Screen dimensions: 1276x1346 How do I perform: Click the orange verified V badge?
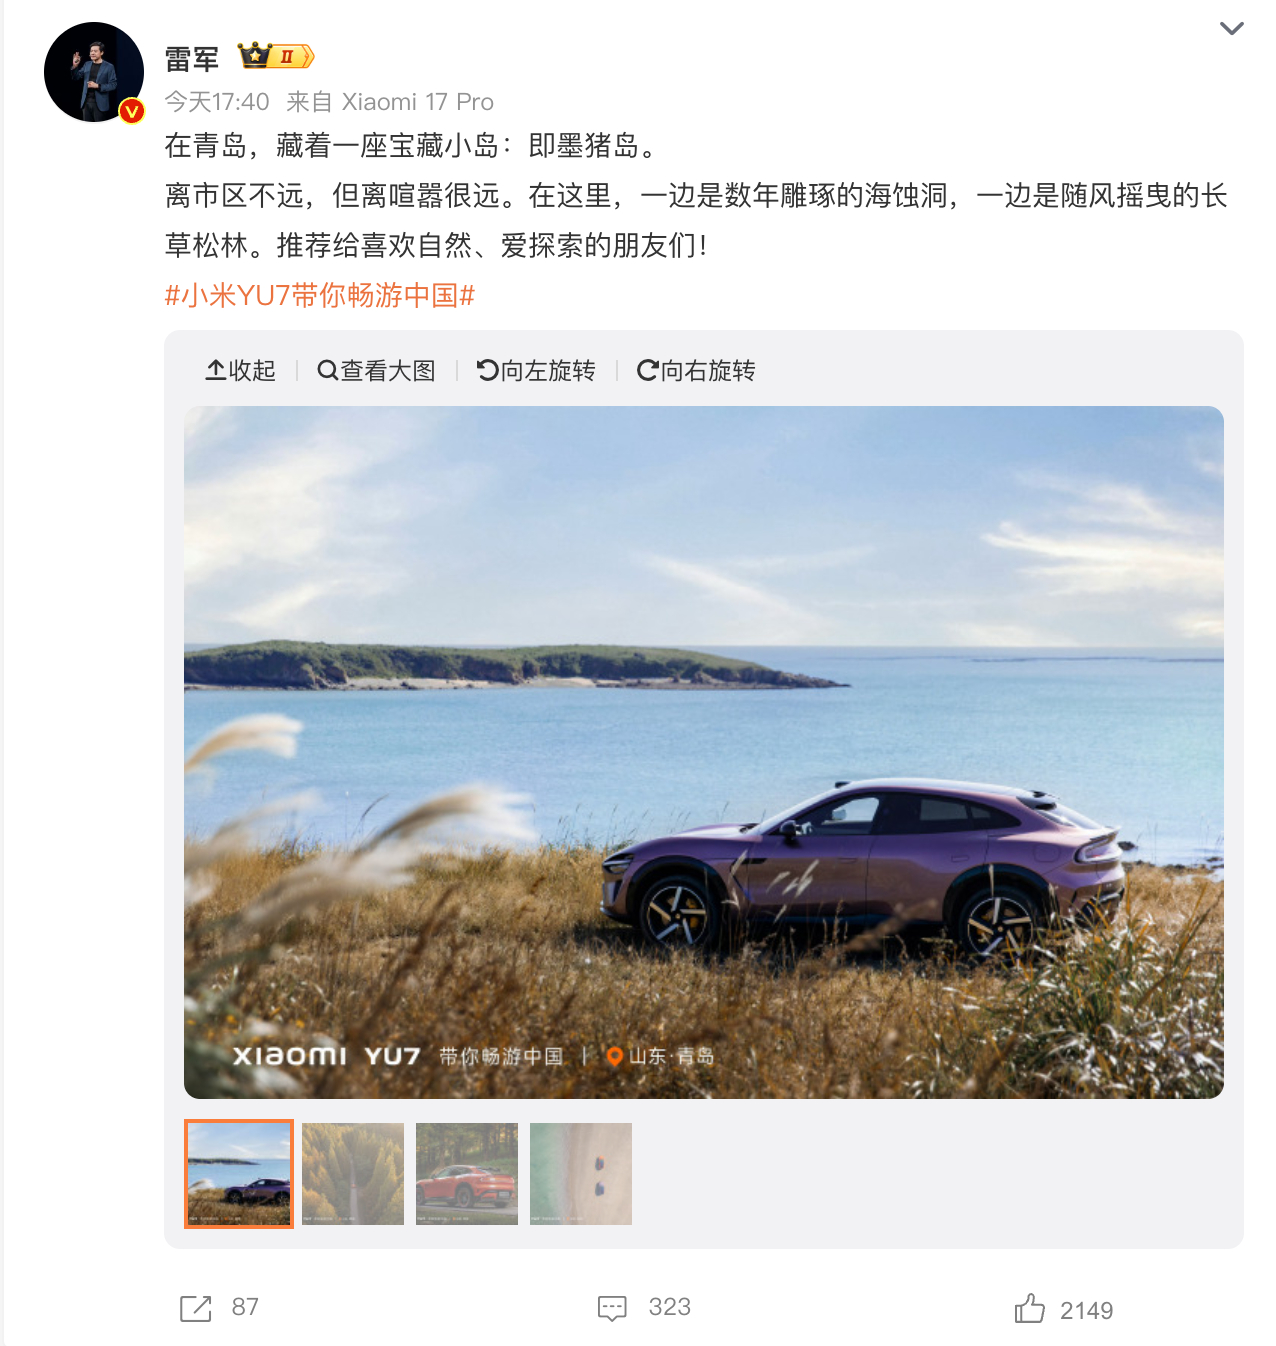(131, 111)
